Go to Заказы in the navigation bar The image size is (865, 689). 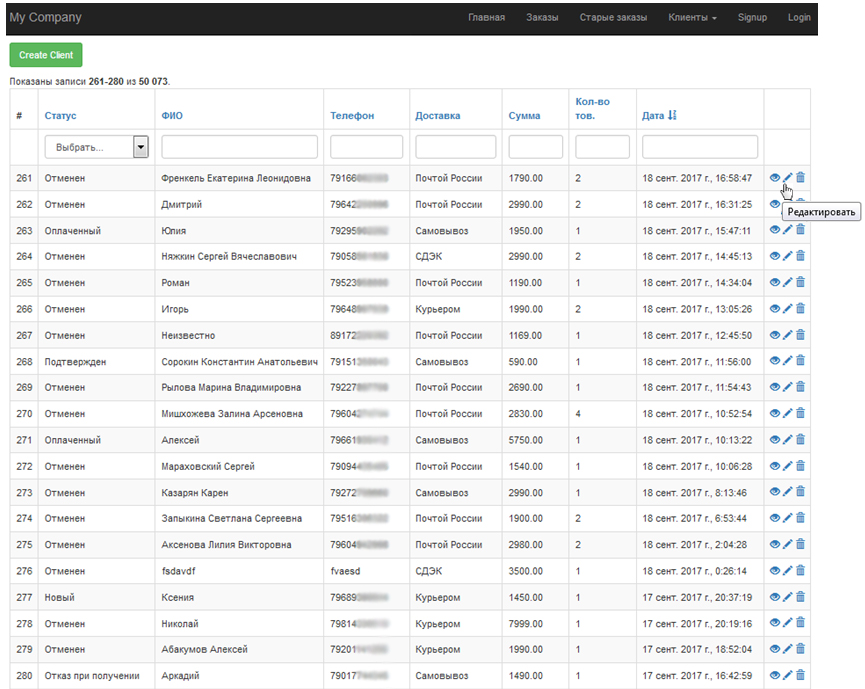tap(542, 18)
